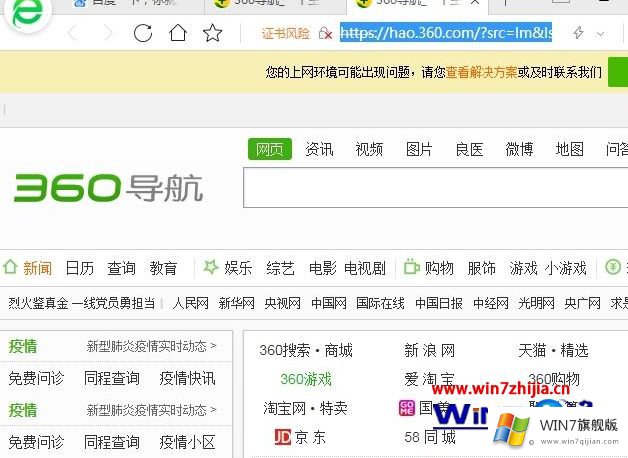628x458 pixels.
Task: Open the 新浪网 link
Action: click(429, 350)
